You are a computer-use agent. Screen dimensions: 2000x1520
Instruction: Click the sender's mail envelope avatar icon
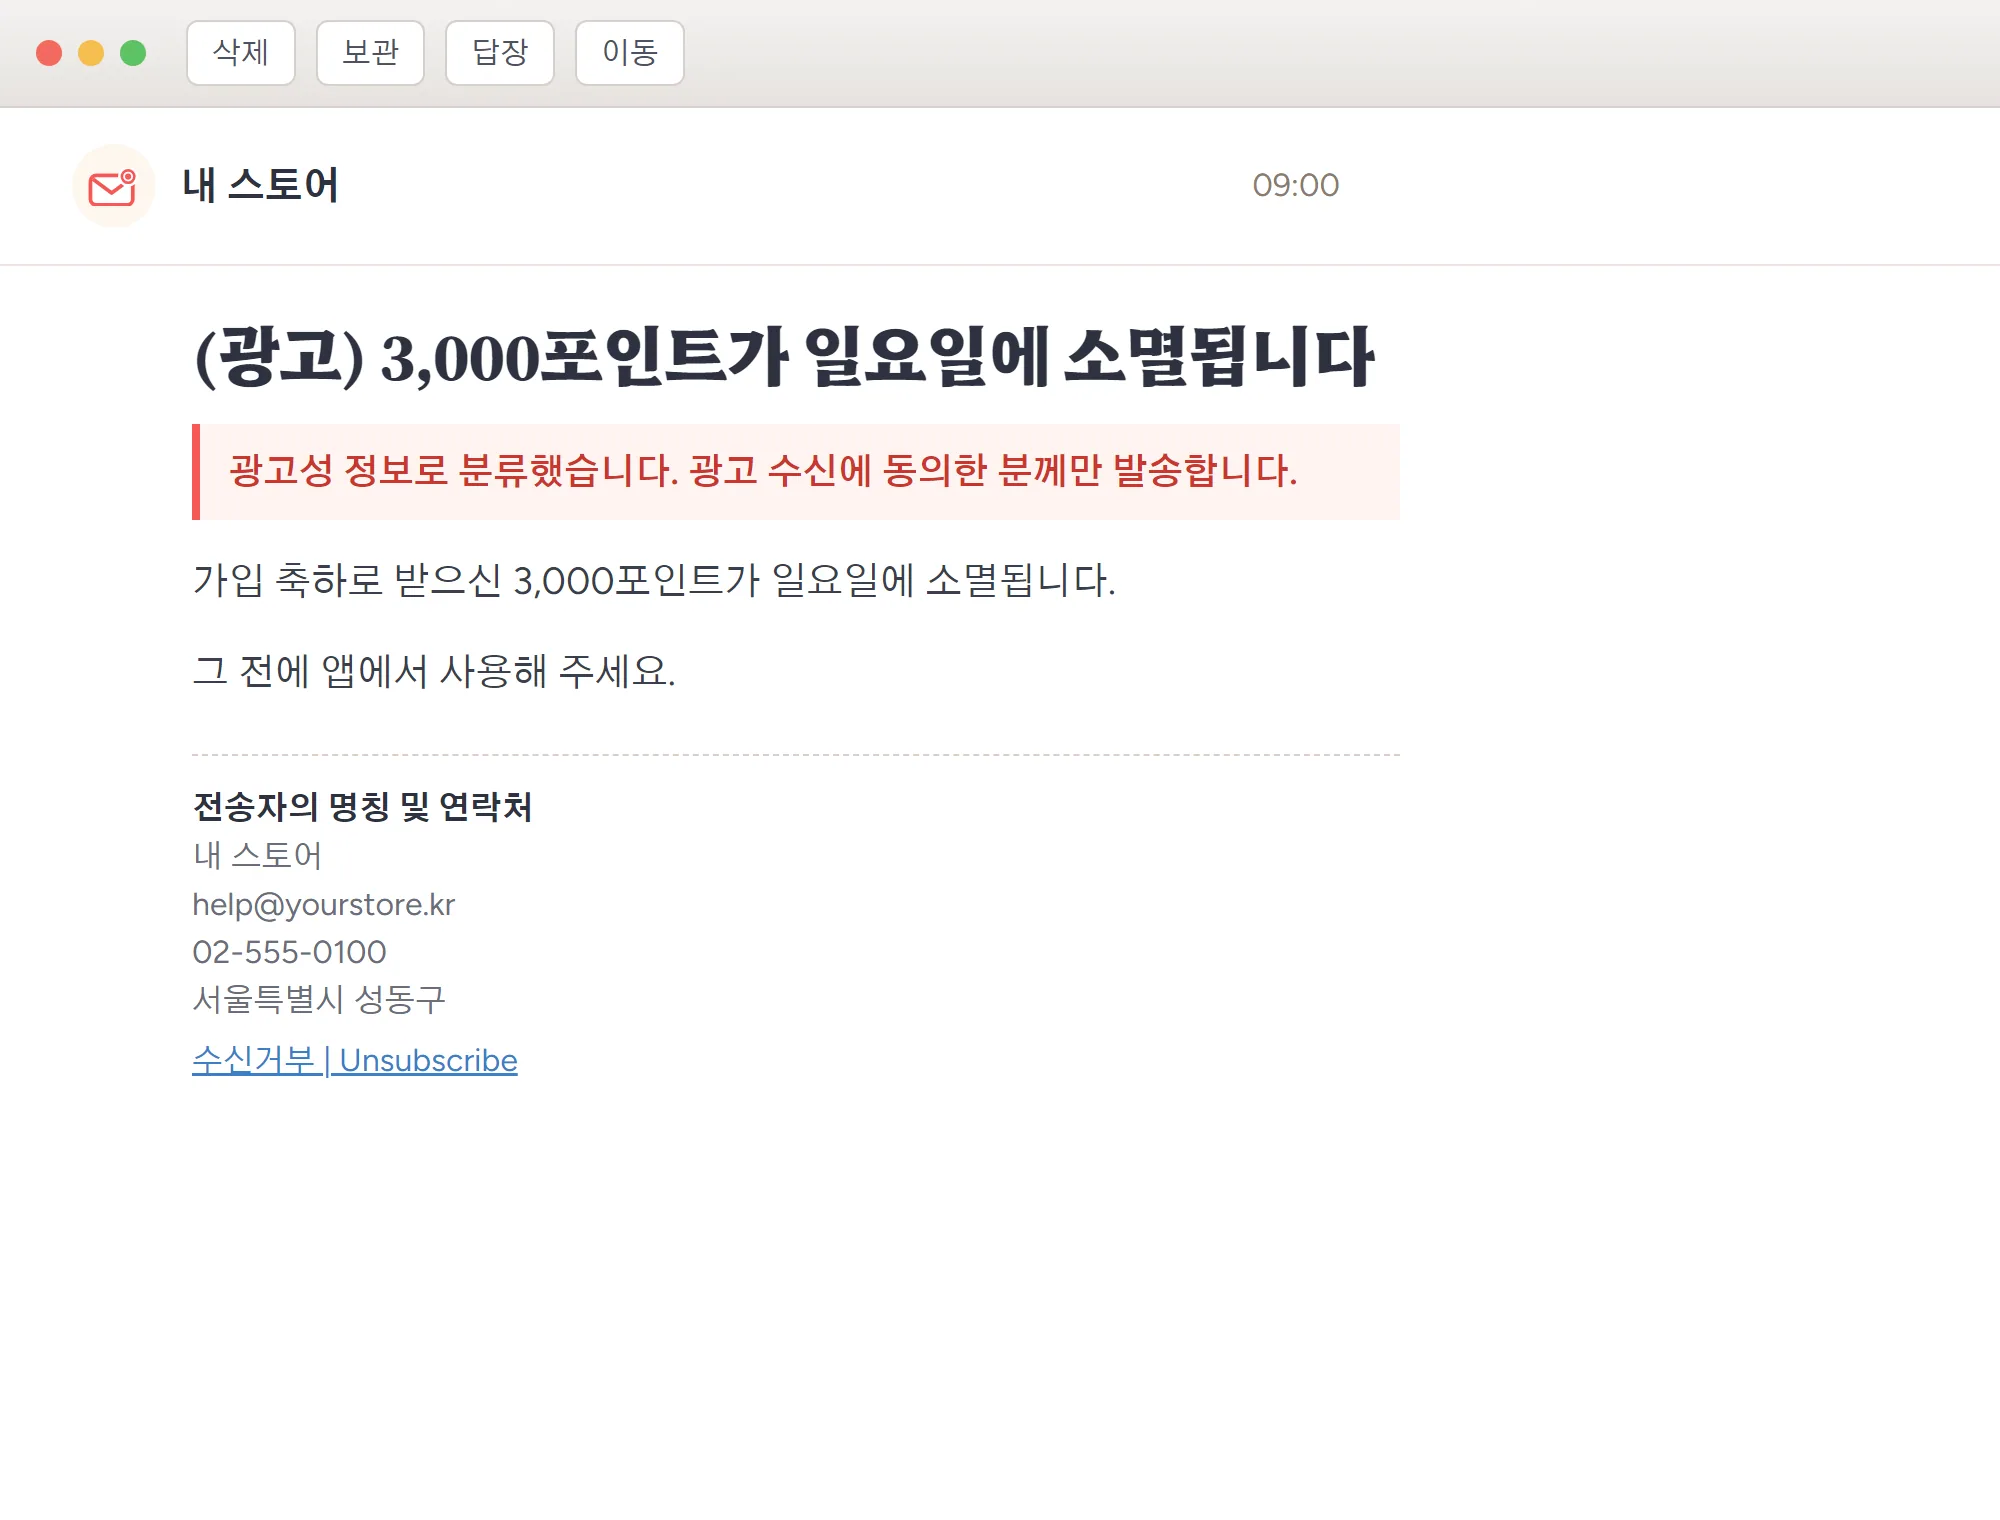pyautogui.click(x=113, y=186)
